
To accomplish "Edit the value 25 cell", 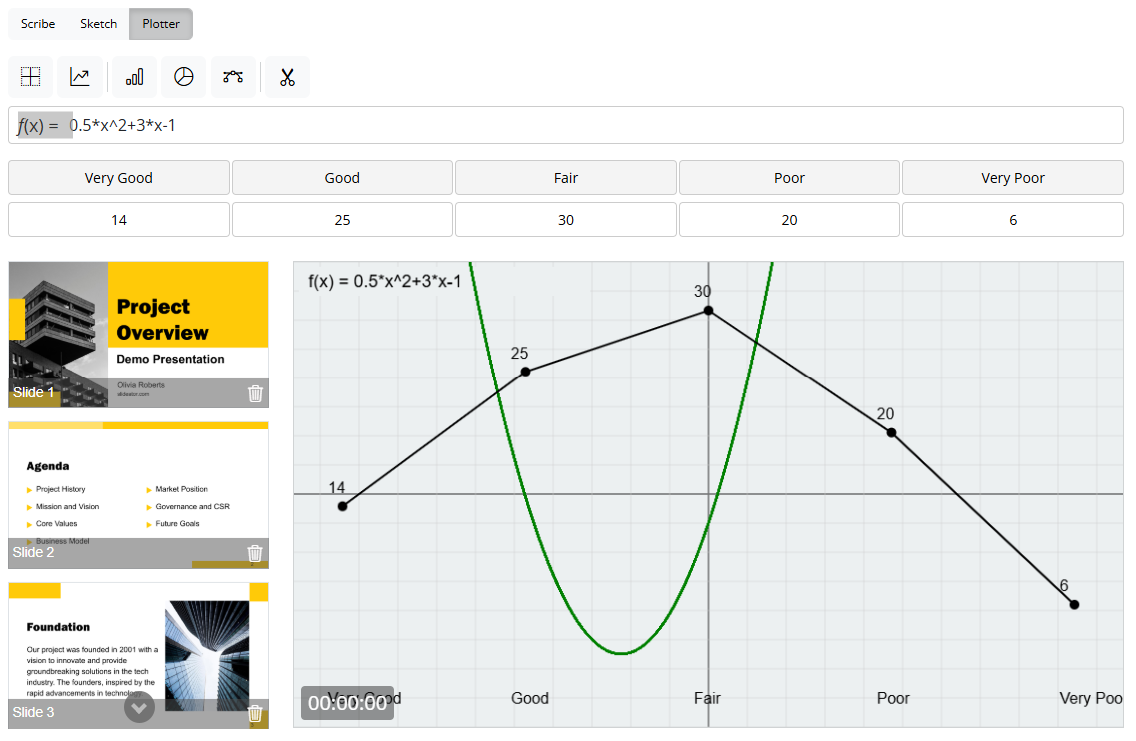I will pos(342,220).
